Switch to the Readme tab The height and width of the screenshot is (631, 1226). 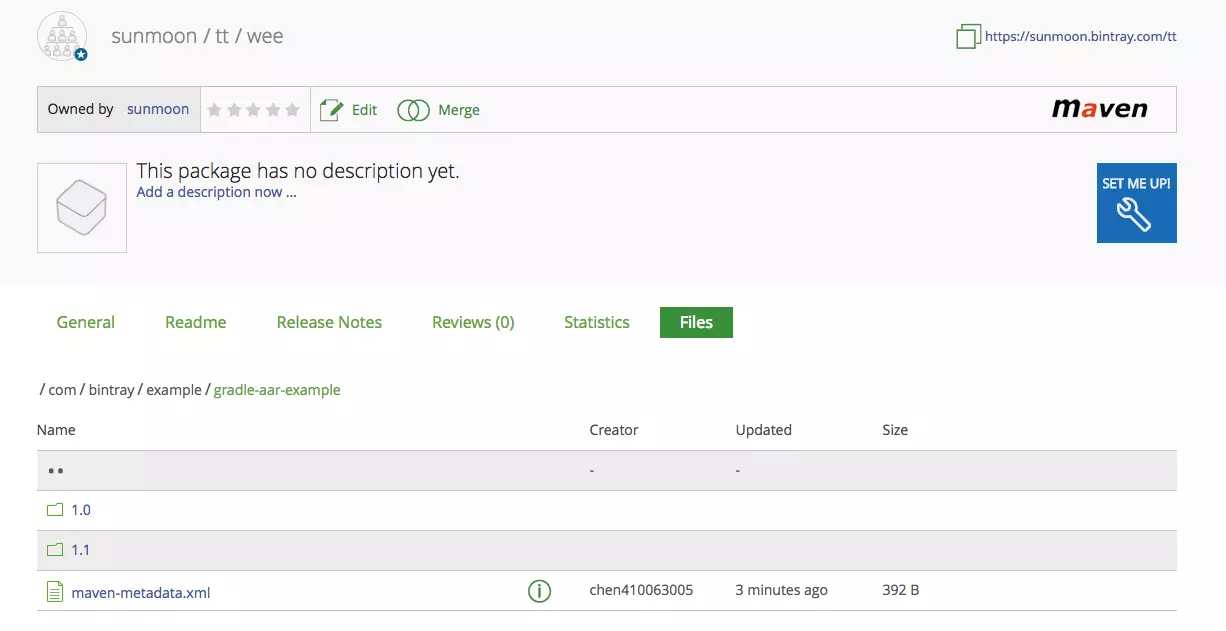tap(196, 322)
